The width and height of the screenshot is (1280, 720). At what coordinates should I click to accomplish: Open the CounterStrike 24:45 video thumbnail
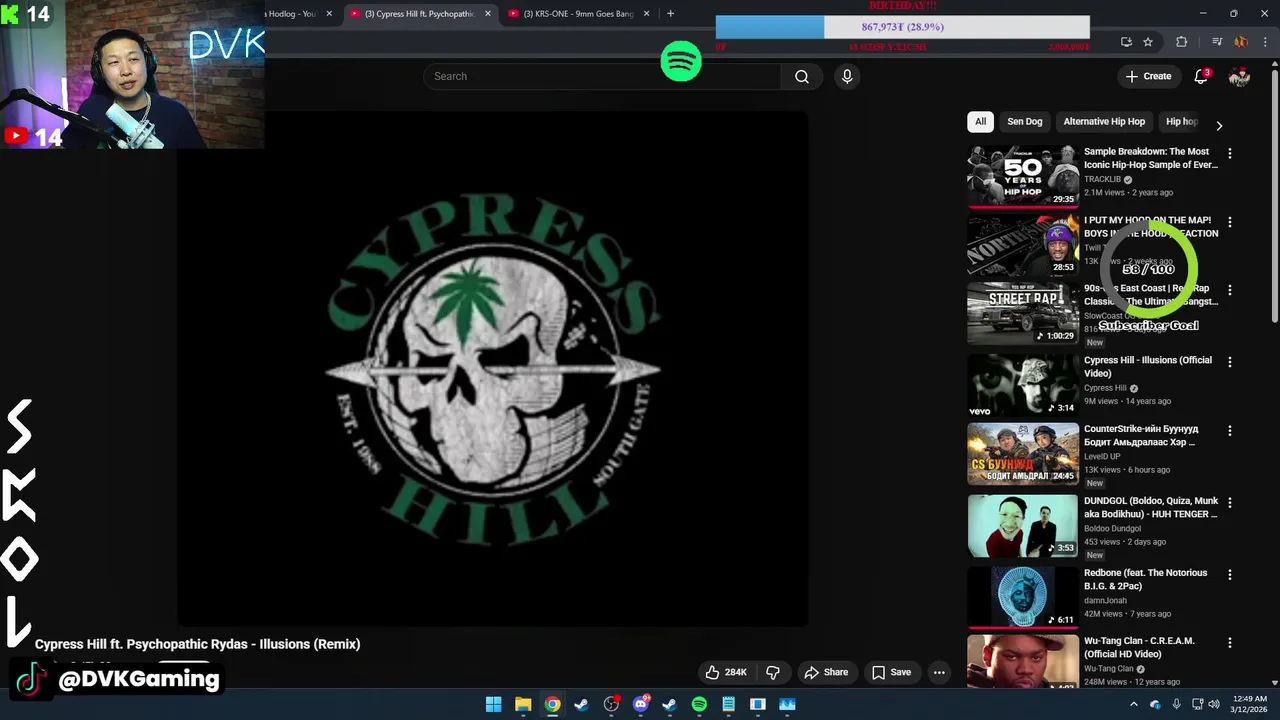(x=1022, y=453)
